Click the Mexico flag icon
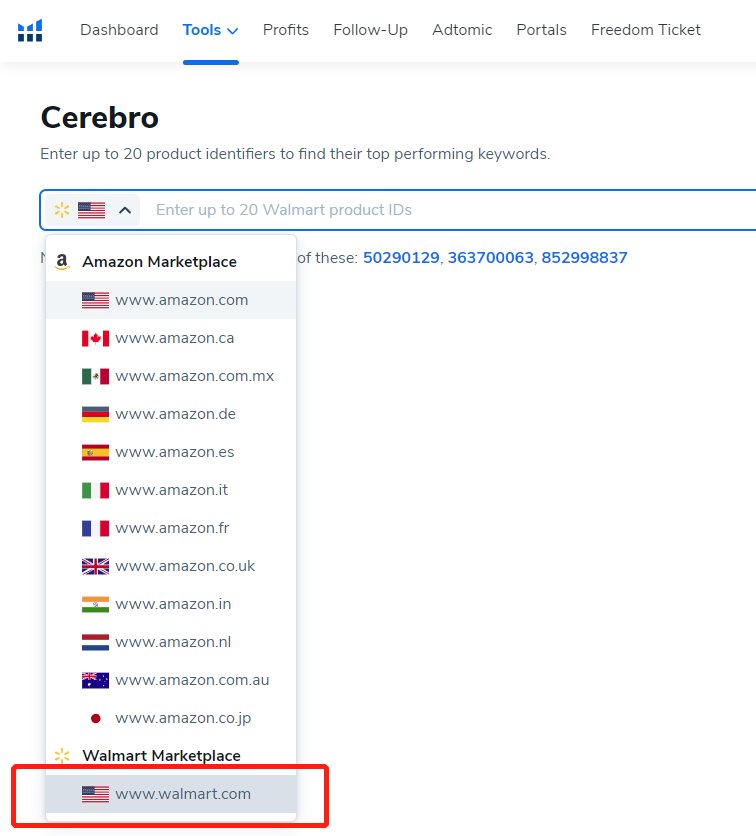This screenshot has height=836, width=756. pos(95,376)
